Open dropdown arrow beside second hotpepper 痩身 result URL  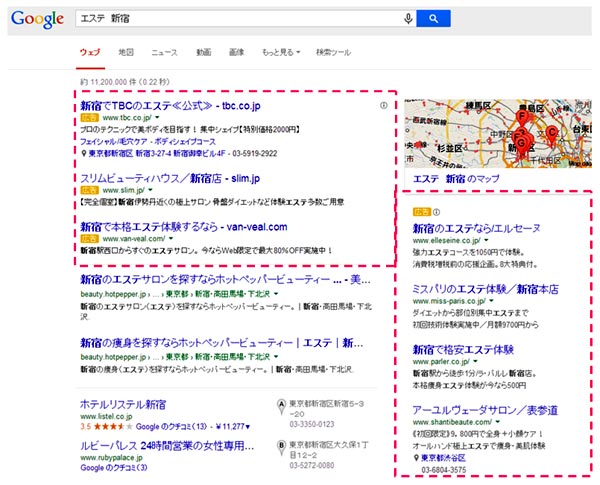pos(276,357)
